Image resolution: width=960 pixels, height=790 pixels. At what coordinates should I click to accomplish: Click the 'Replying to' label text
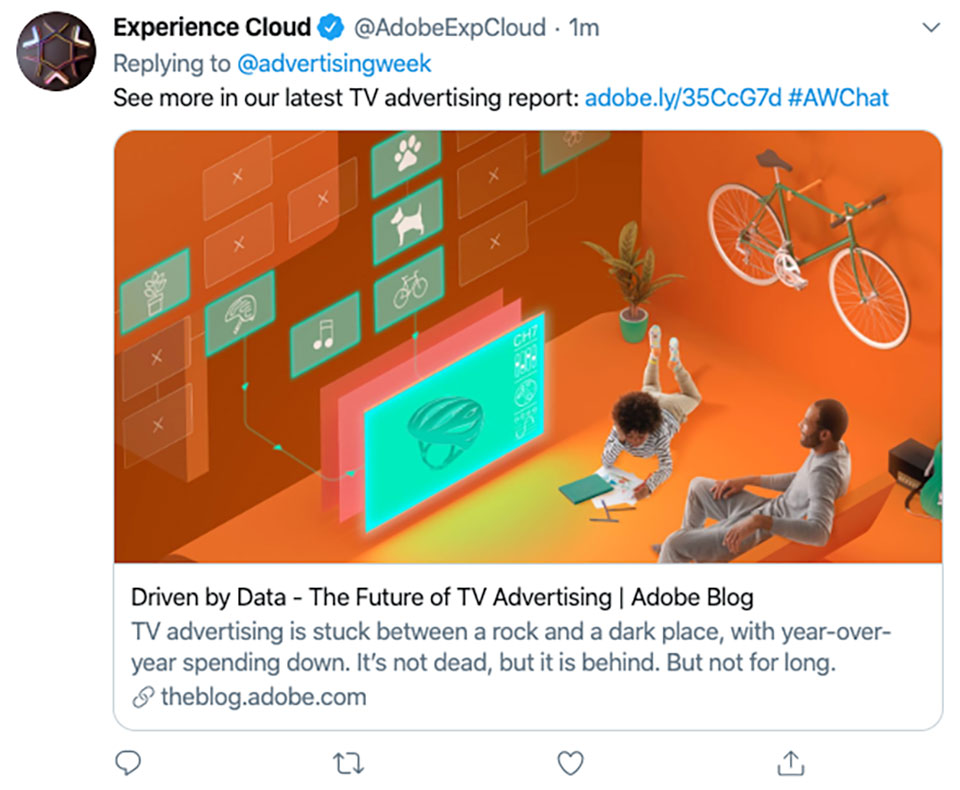tap(172, 64)
